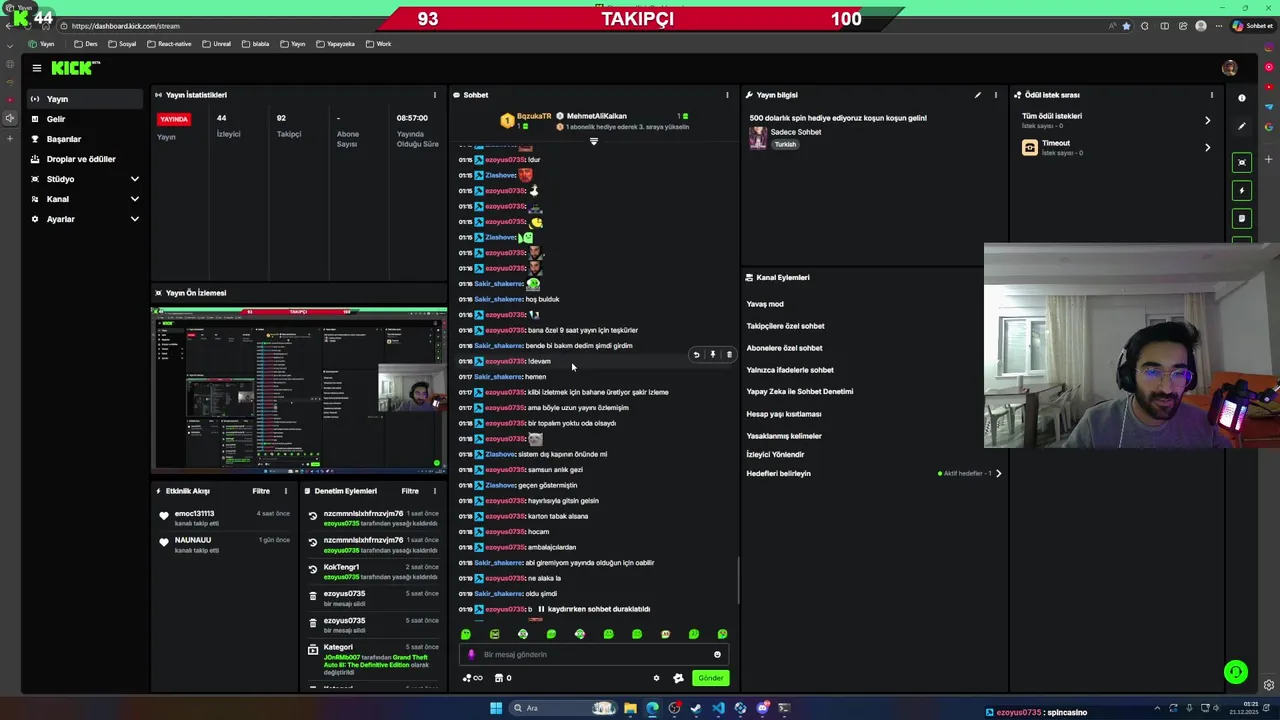Open İzleyici Yönlendir action

(775, 454)
